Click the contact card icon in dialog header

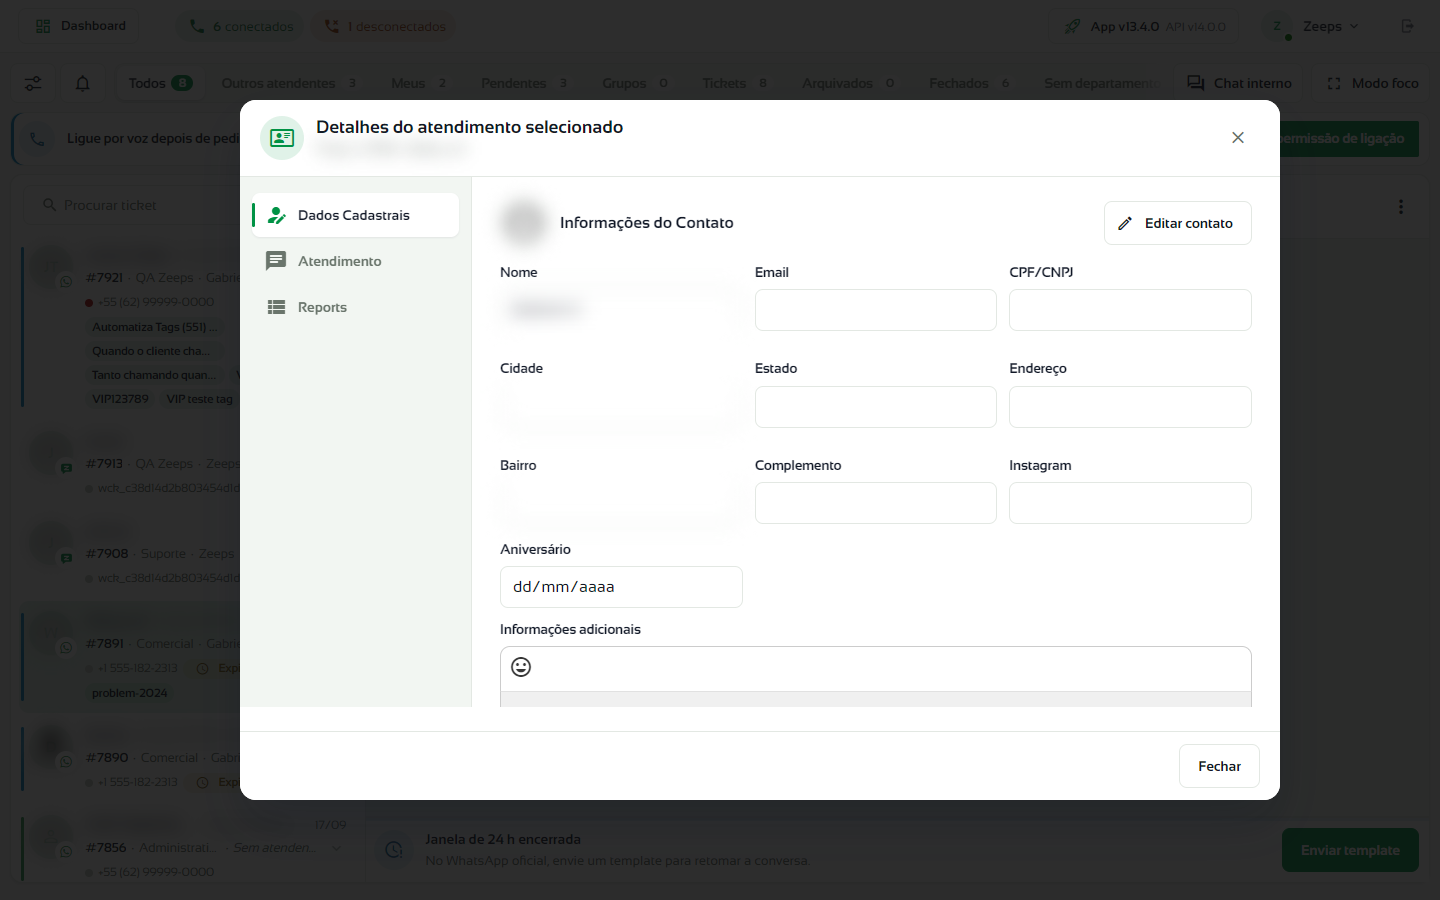coord(282,138)
